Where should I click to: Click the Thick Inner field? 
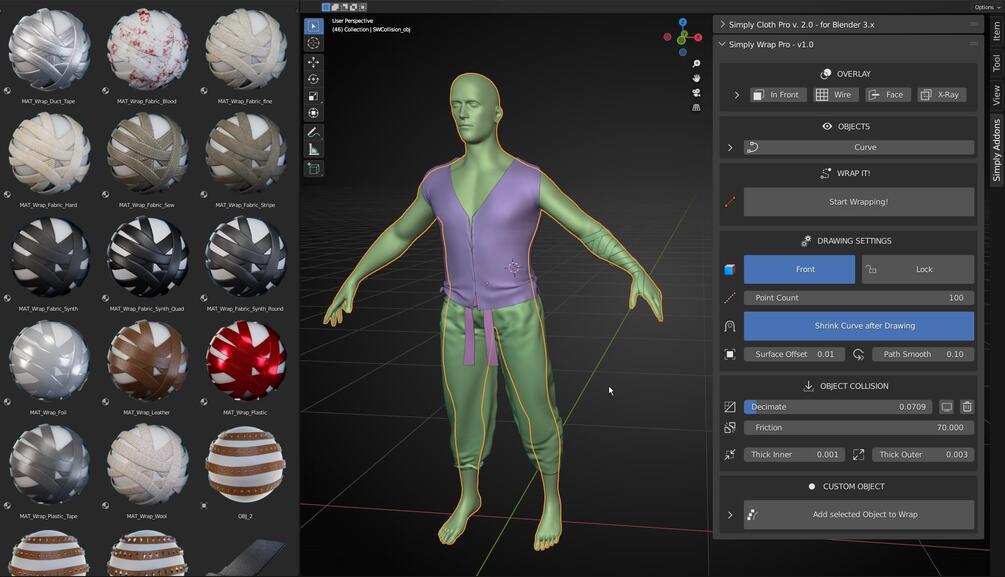tap(795, 455)
